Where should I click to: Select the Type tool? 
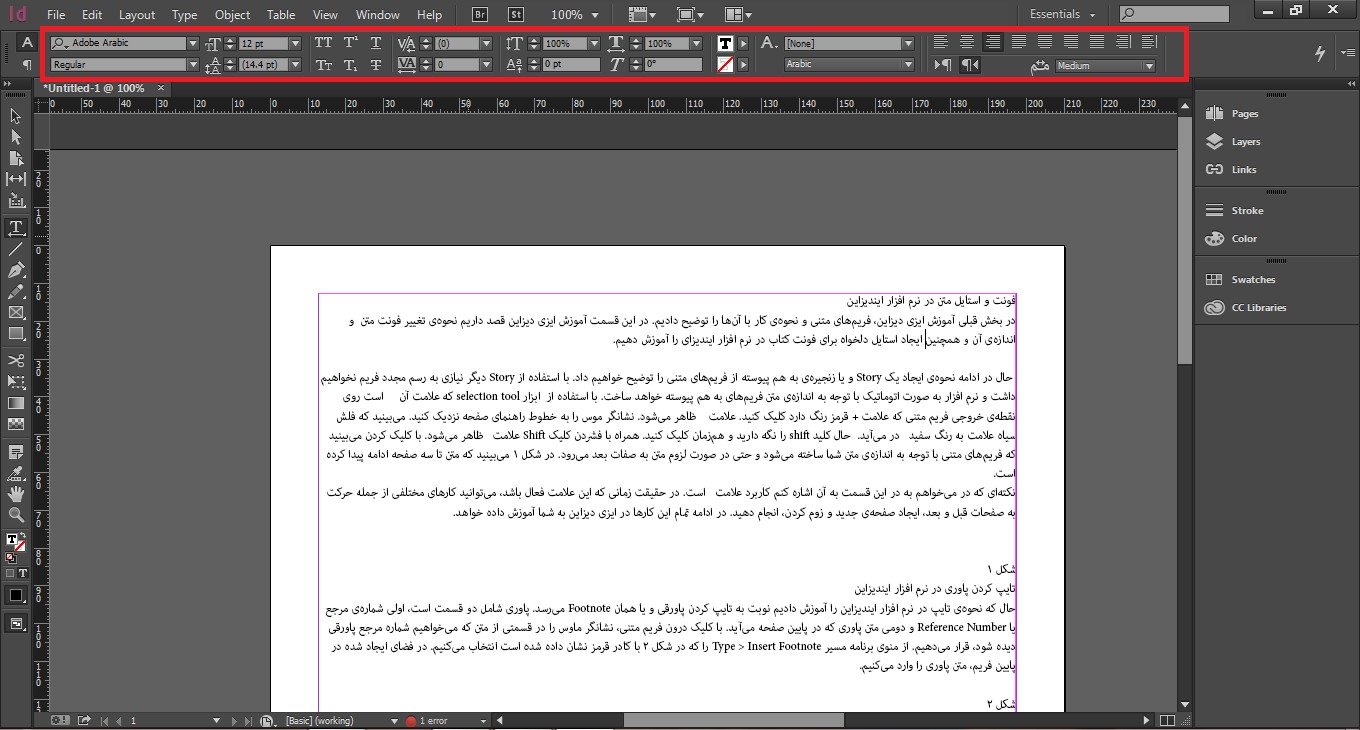click(x=16, y=228)
